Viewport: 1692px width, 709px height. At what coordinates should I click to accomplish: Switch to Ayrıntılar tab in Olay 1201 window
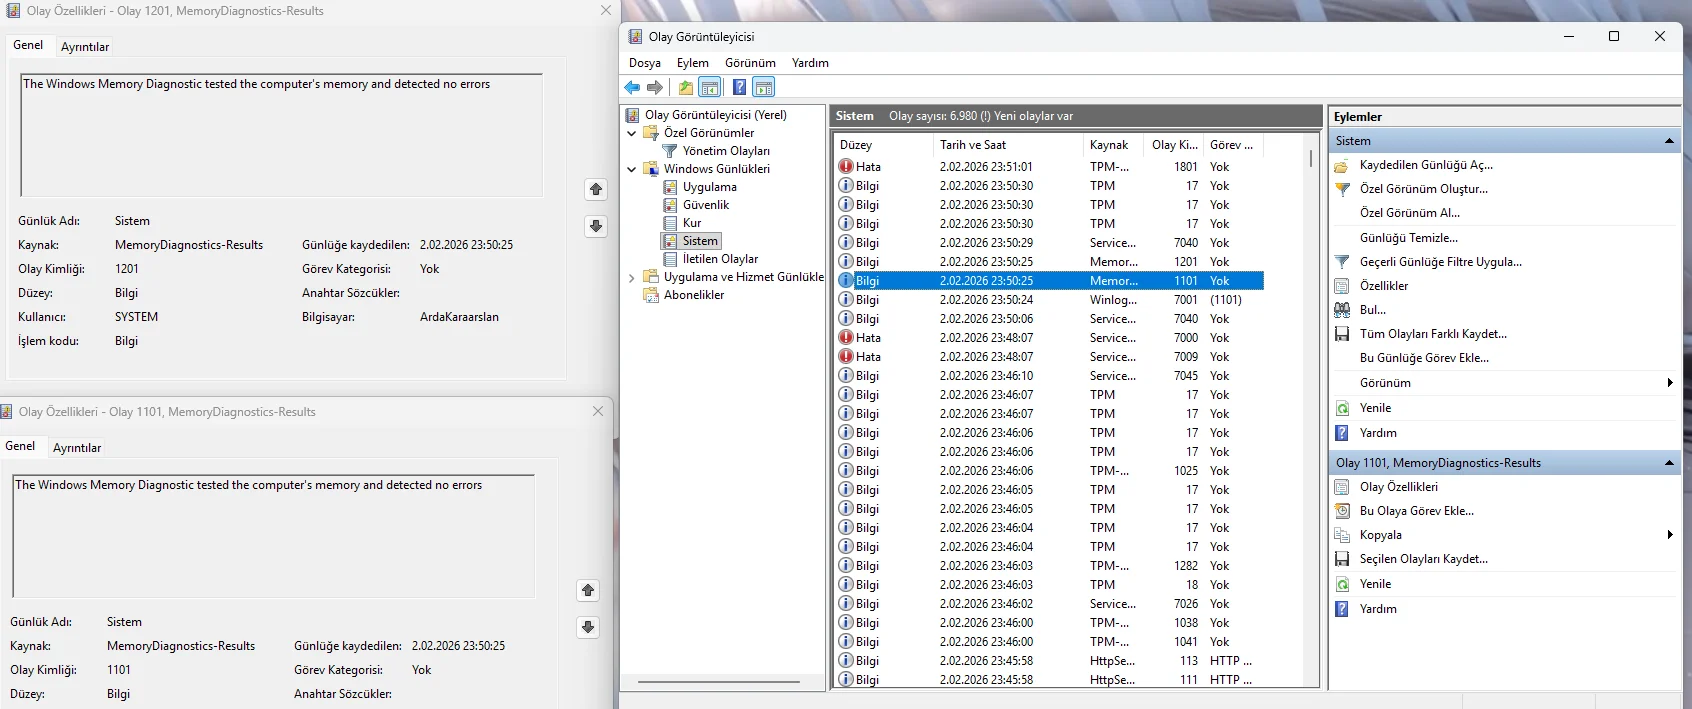point(85,47)
